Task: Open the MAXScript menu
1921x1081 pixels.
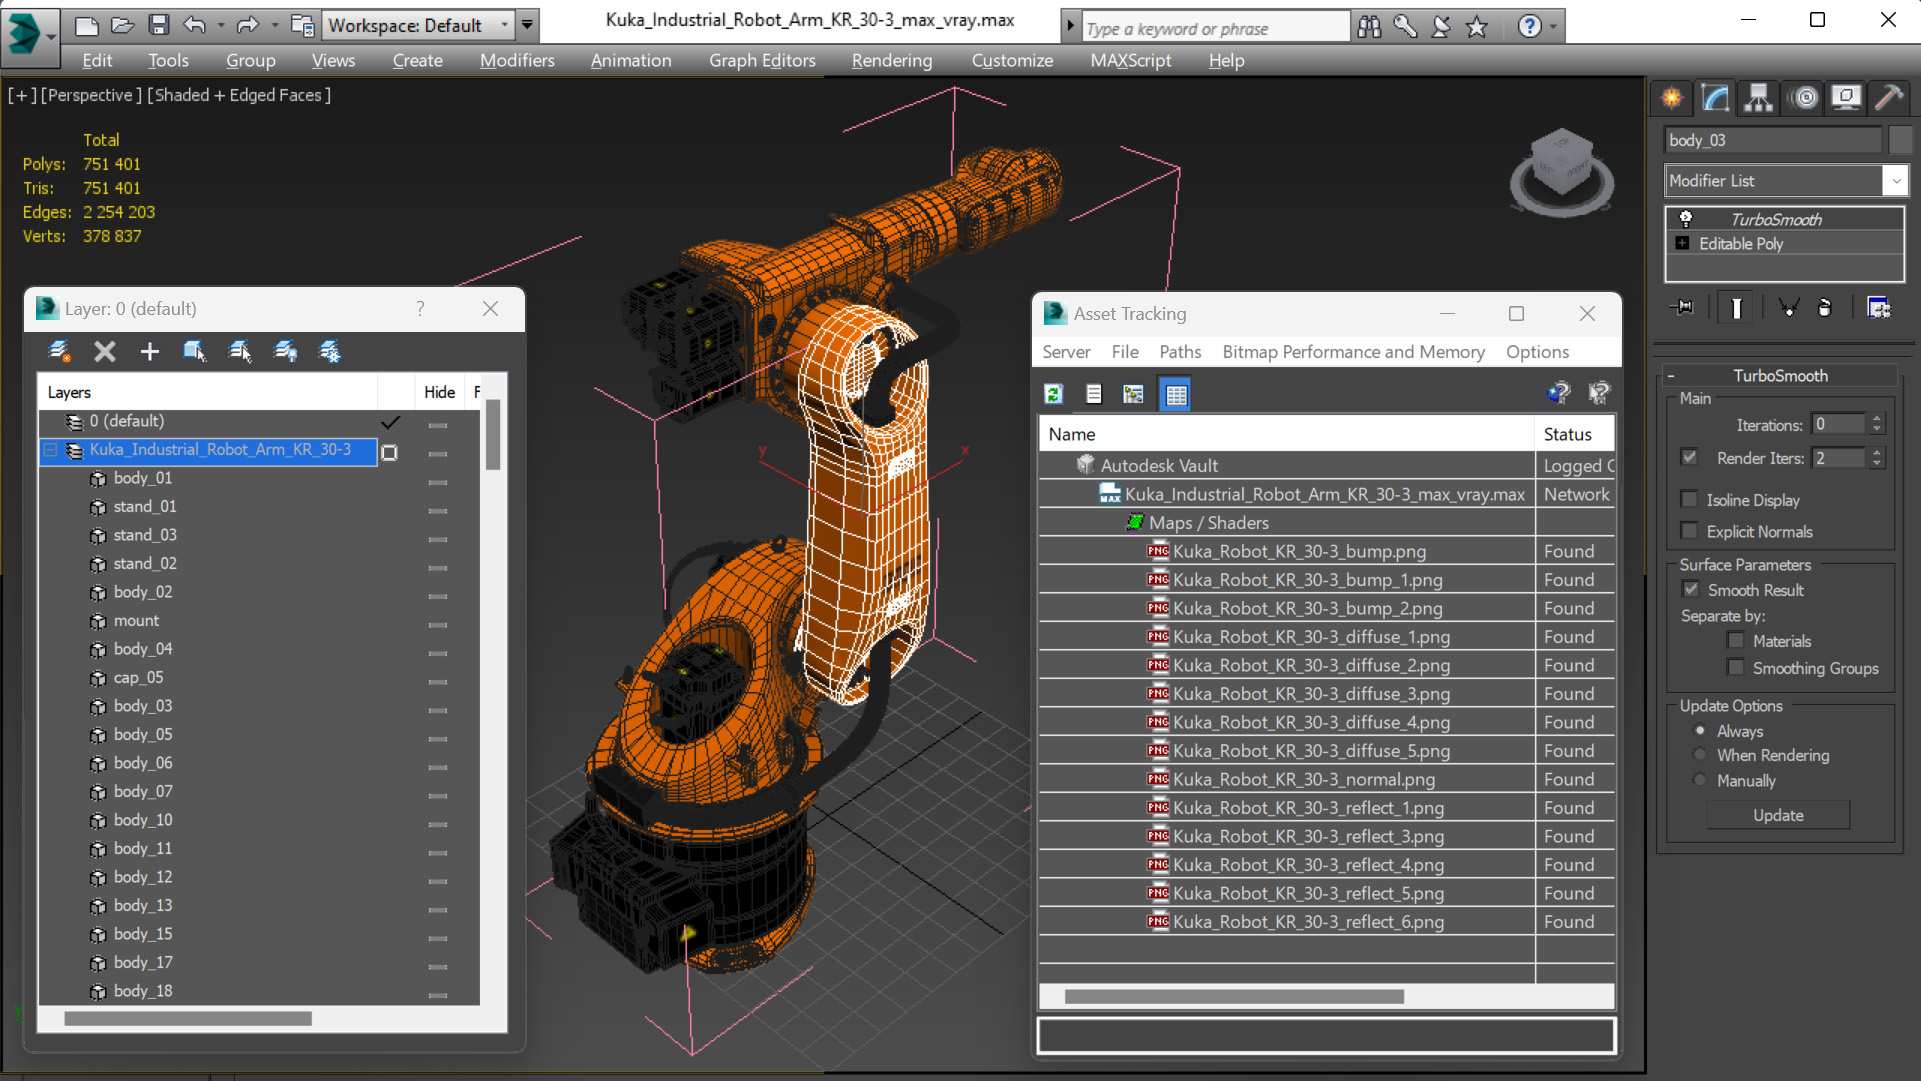Action: 1131,60
